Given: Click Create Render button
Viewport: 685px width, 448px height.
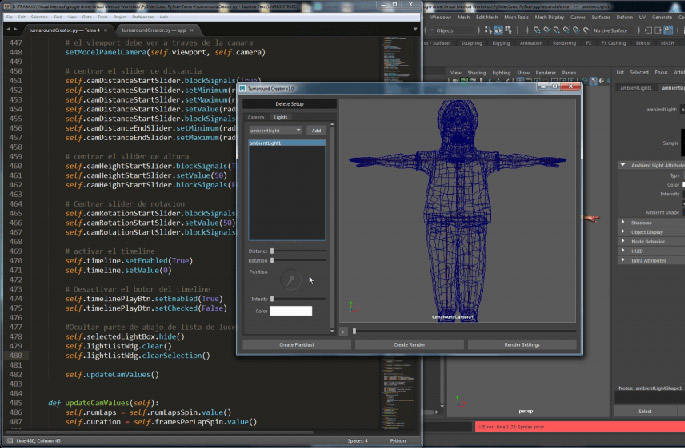Looking at the screenshot, I should (409, 345).
